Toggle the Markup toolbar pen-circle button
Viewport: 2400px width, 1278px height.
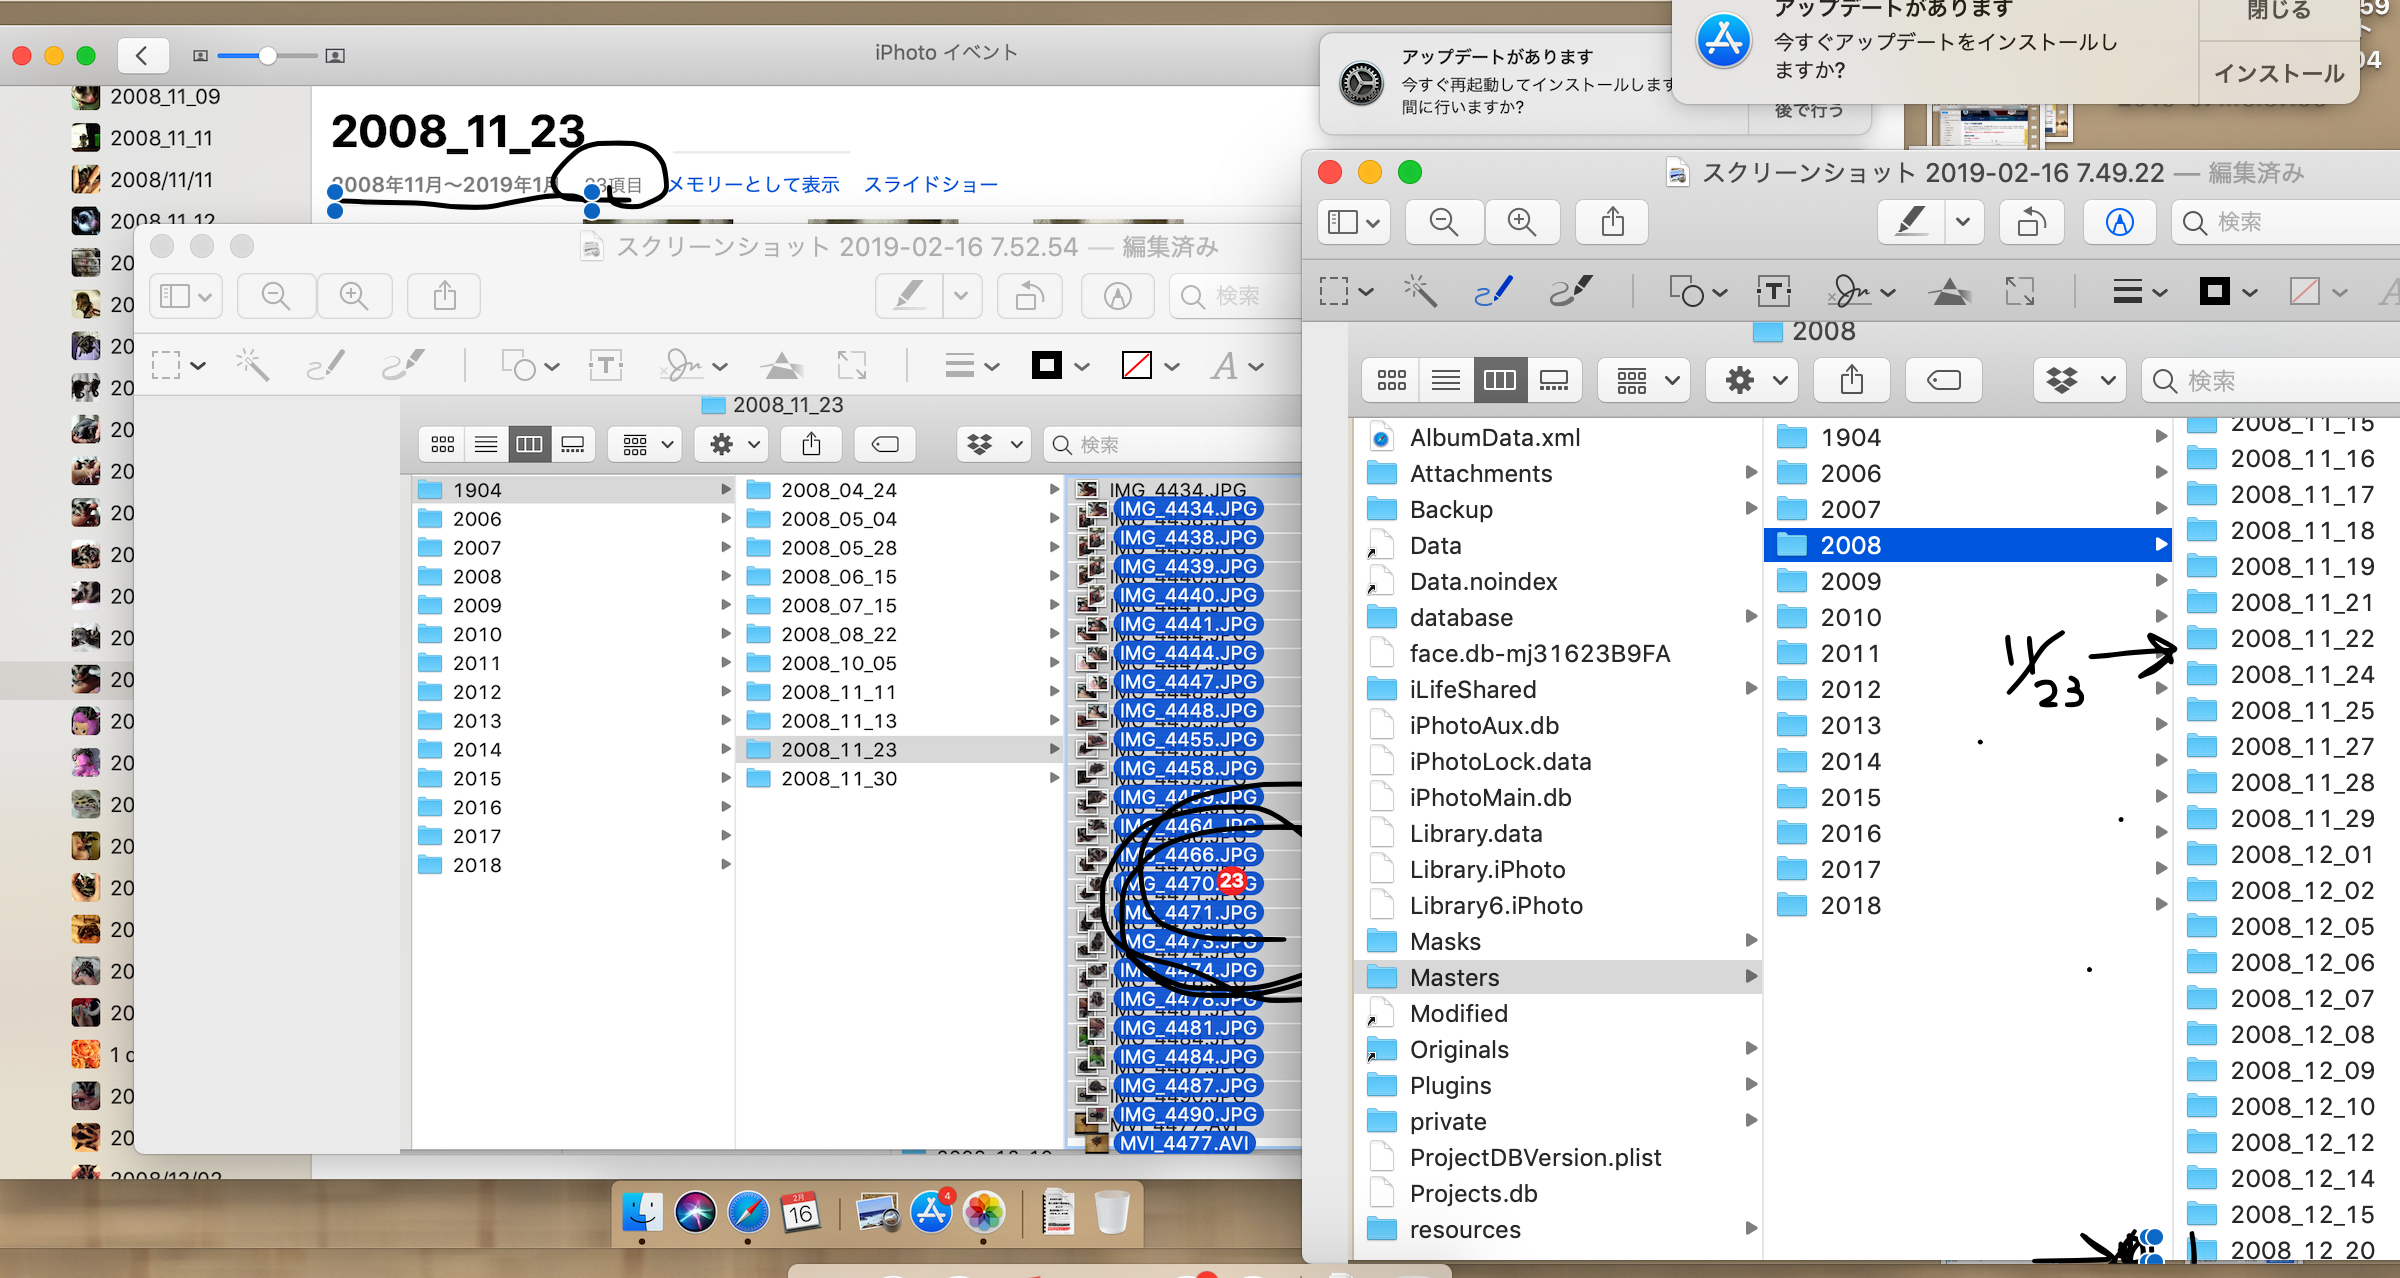[2119, 222]
